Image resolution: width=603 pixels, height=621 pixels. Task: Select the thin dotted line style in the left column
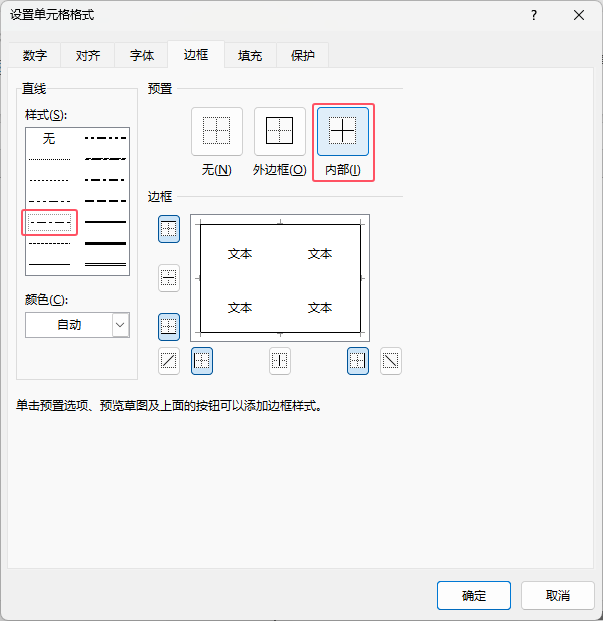(x=49, y=180)
